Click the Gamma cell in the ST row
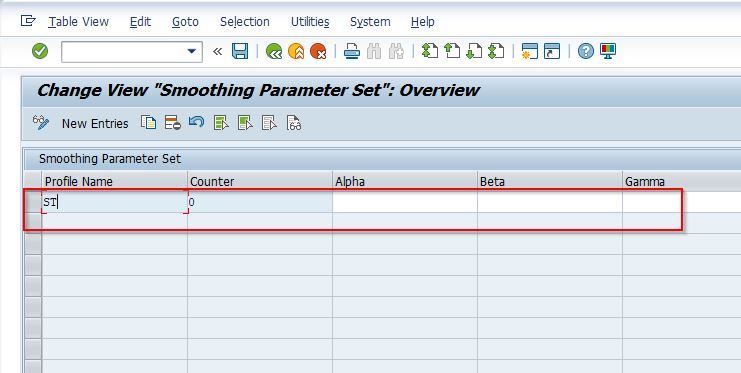This screenshot has width=741, height=373. (681, 202)
